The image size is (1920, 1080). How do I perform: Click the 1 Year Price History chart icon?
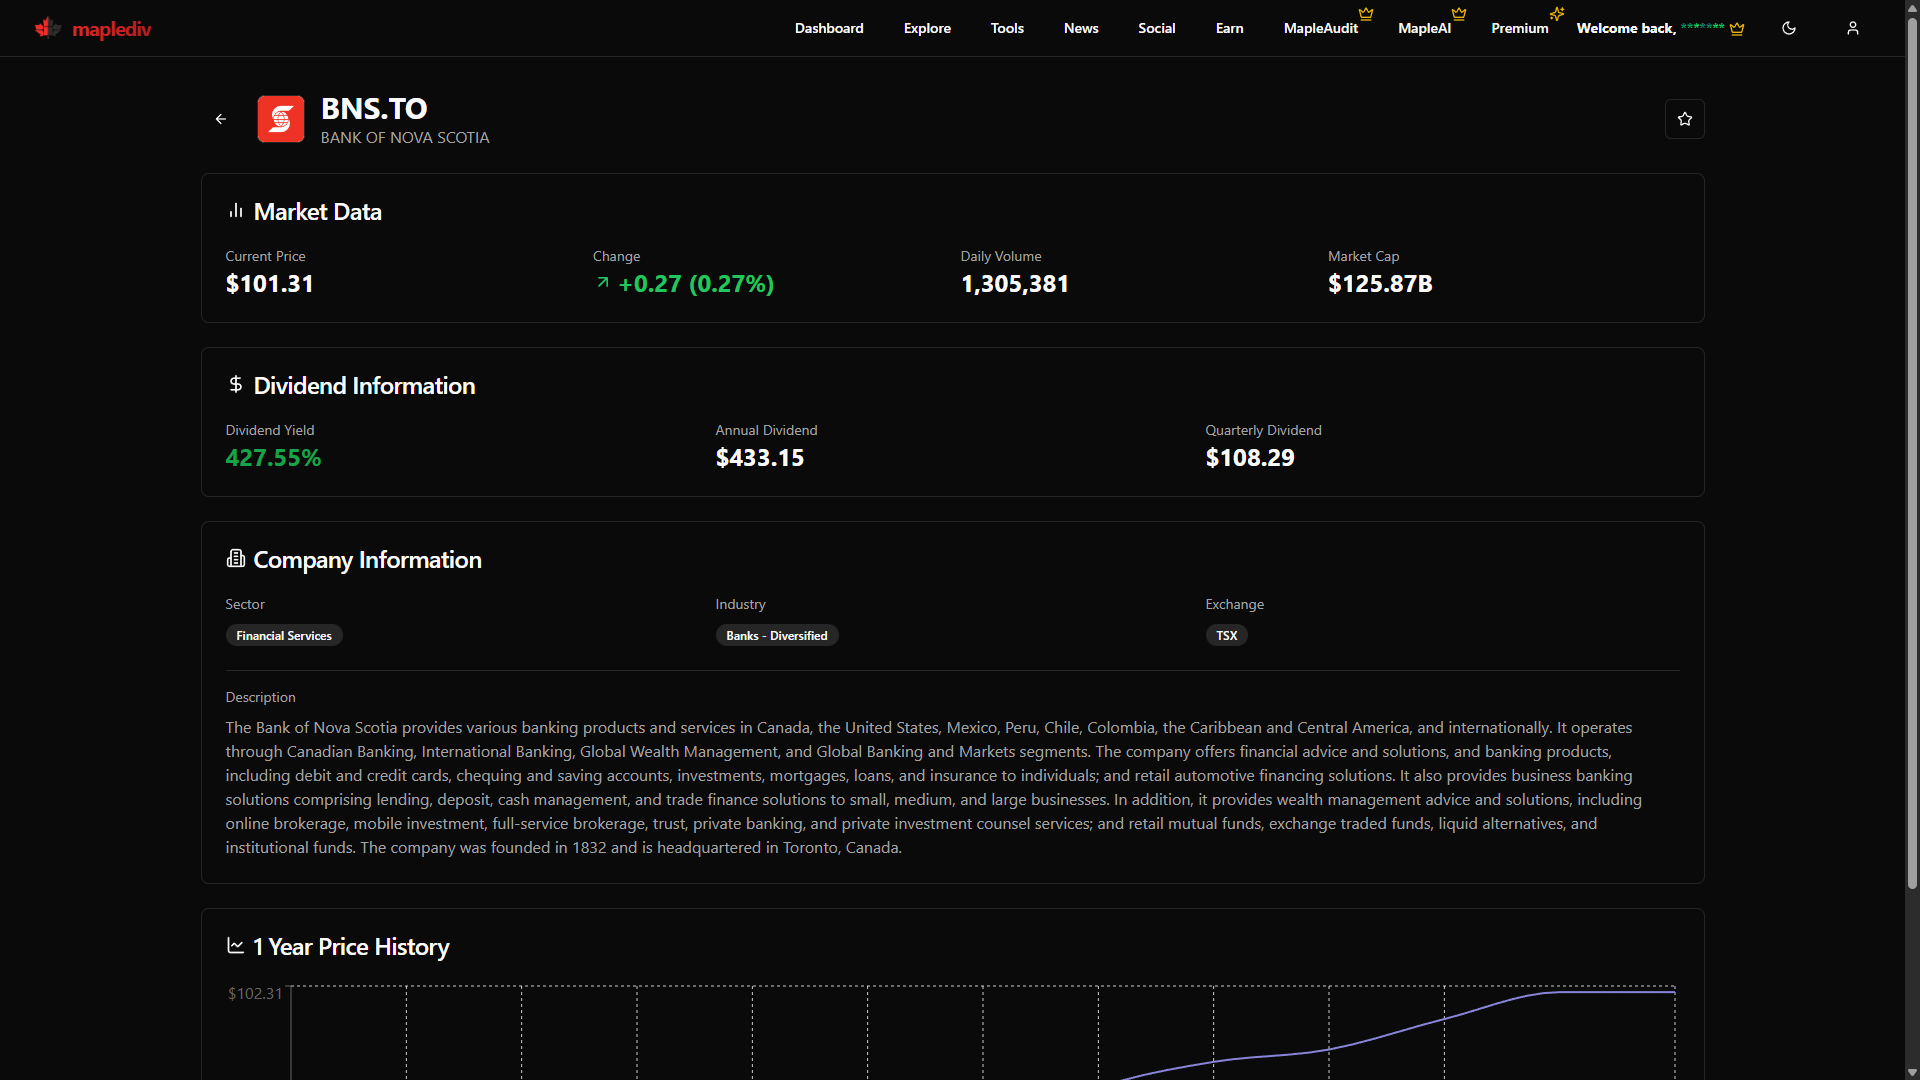(x=234, y=946)
